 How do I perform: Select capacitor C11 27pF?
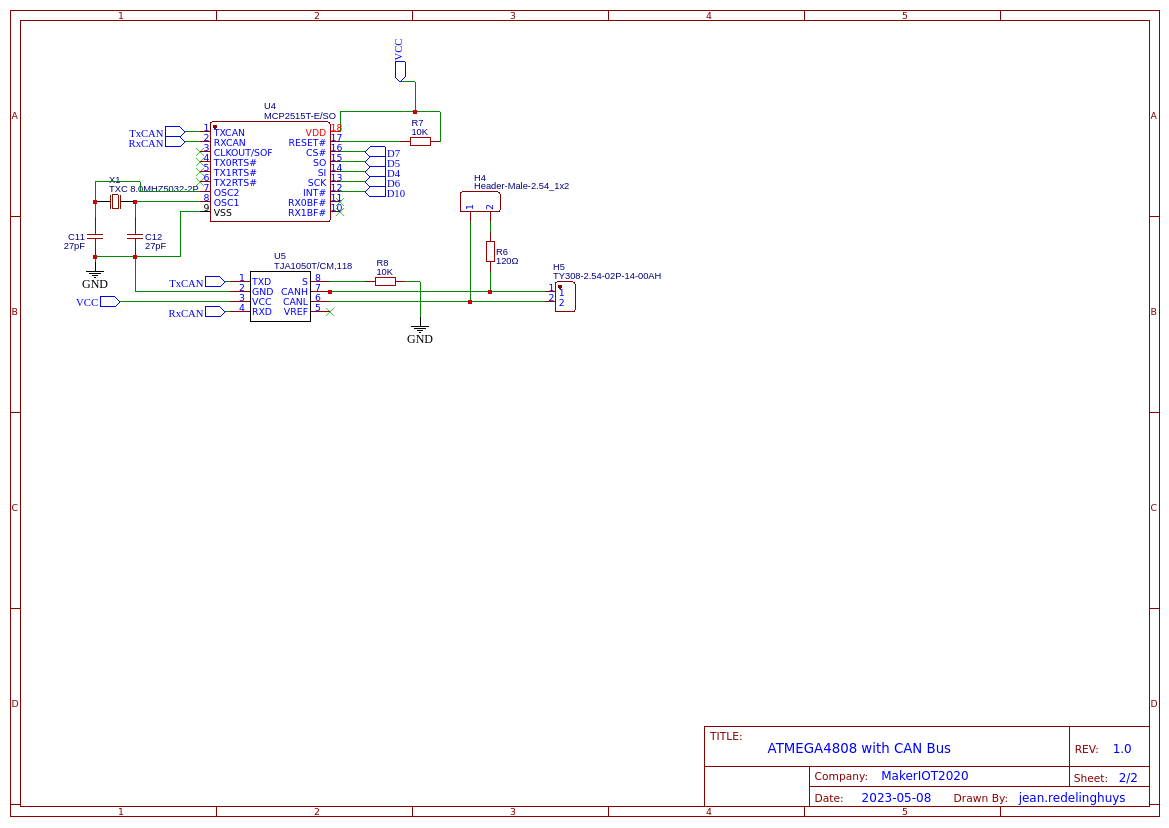pyautogui.click(x=95, y=236)
